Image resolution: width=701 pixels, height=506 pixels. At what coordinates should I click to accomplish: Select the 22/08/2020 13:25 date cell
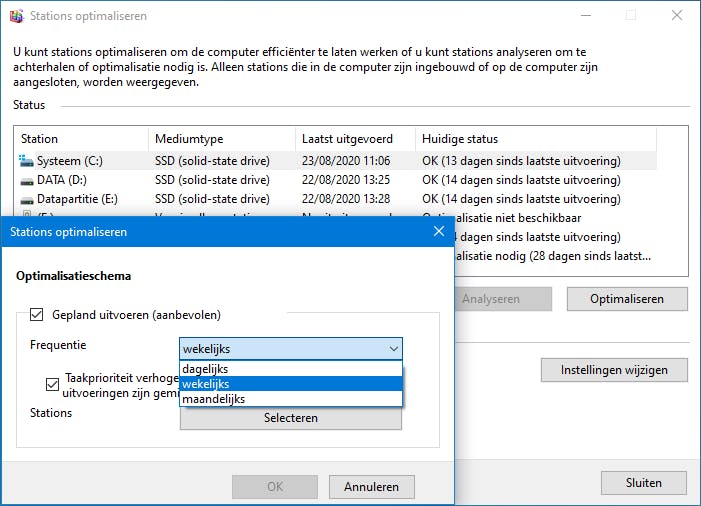[x=346, y=180]
